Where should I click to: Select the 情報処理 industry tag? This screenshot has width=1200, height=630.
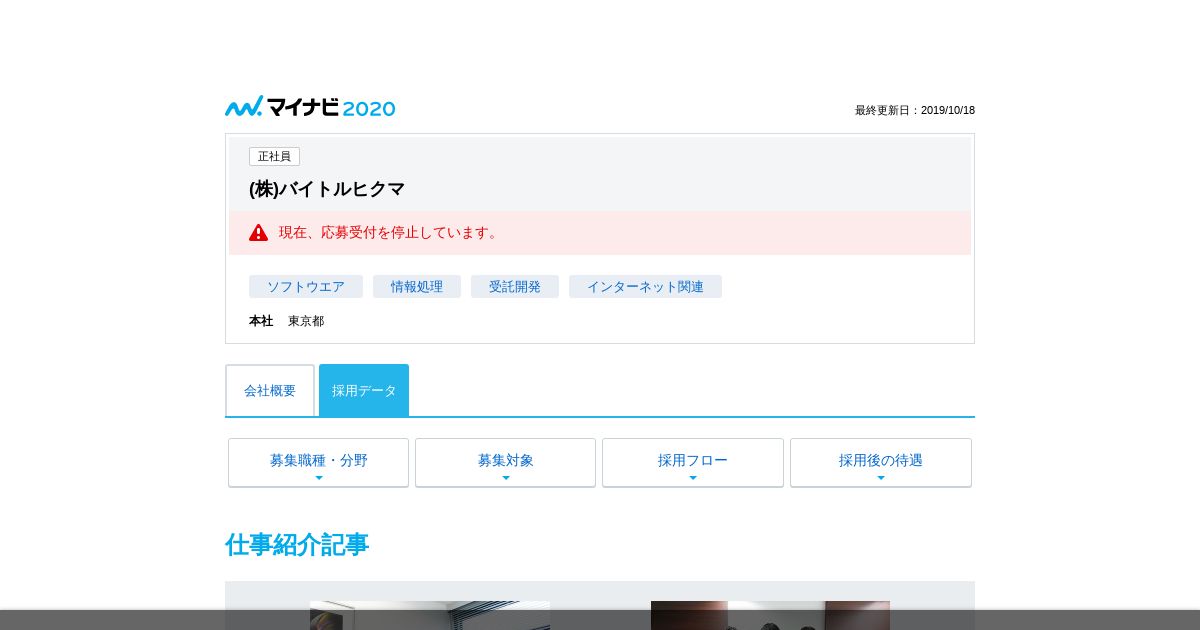417,287
